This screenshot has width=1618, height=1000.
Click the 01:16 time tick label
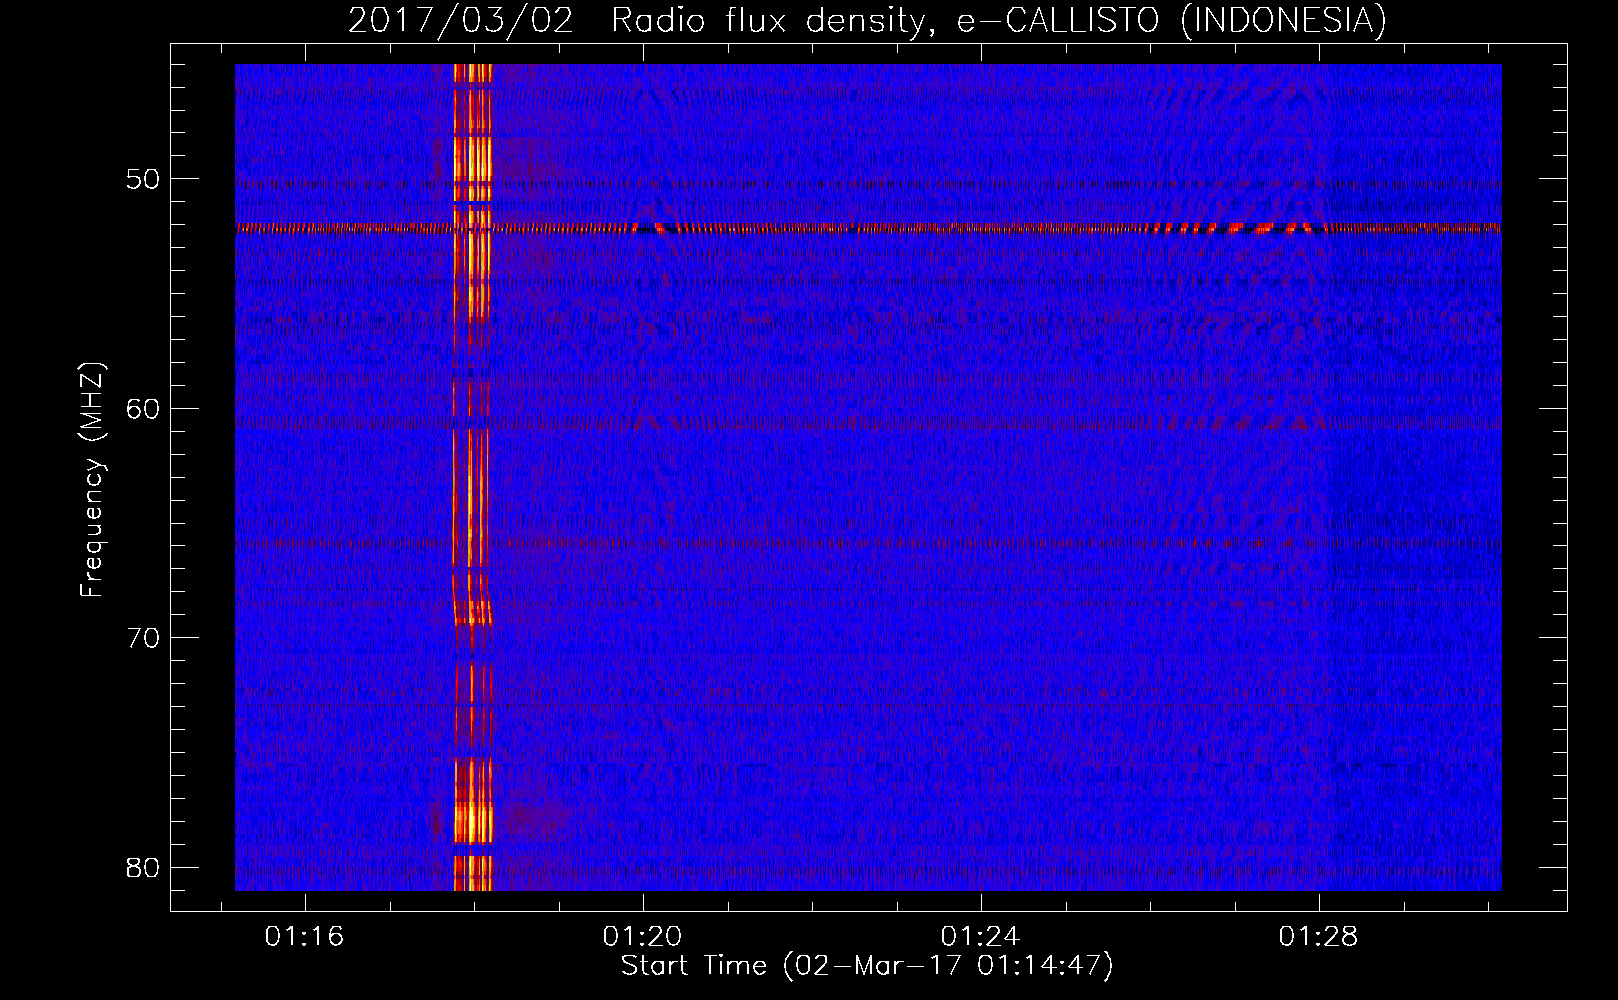304,937
